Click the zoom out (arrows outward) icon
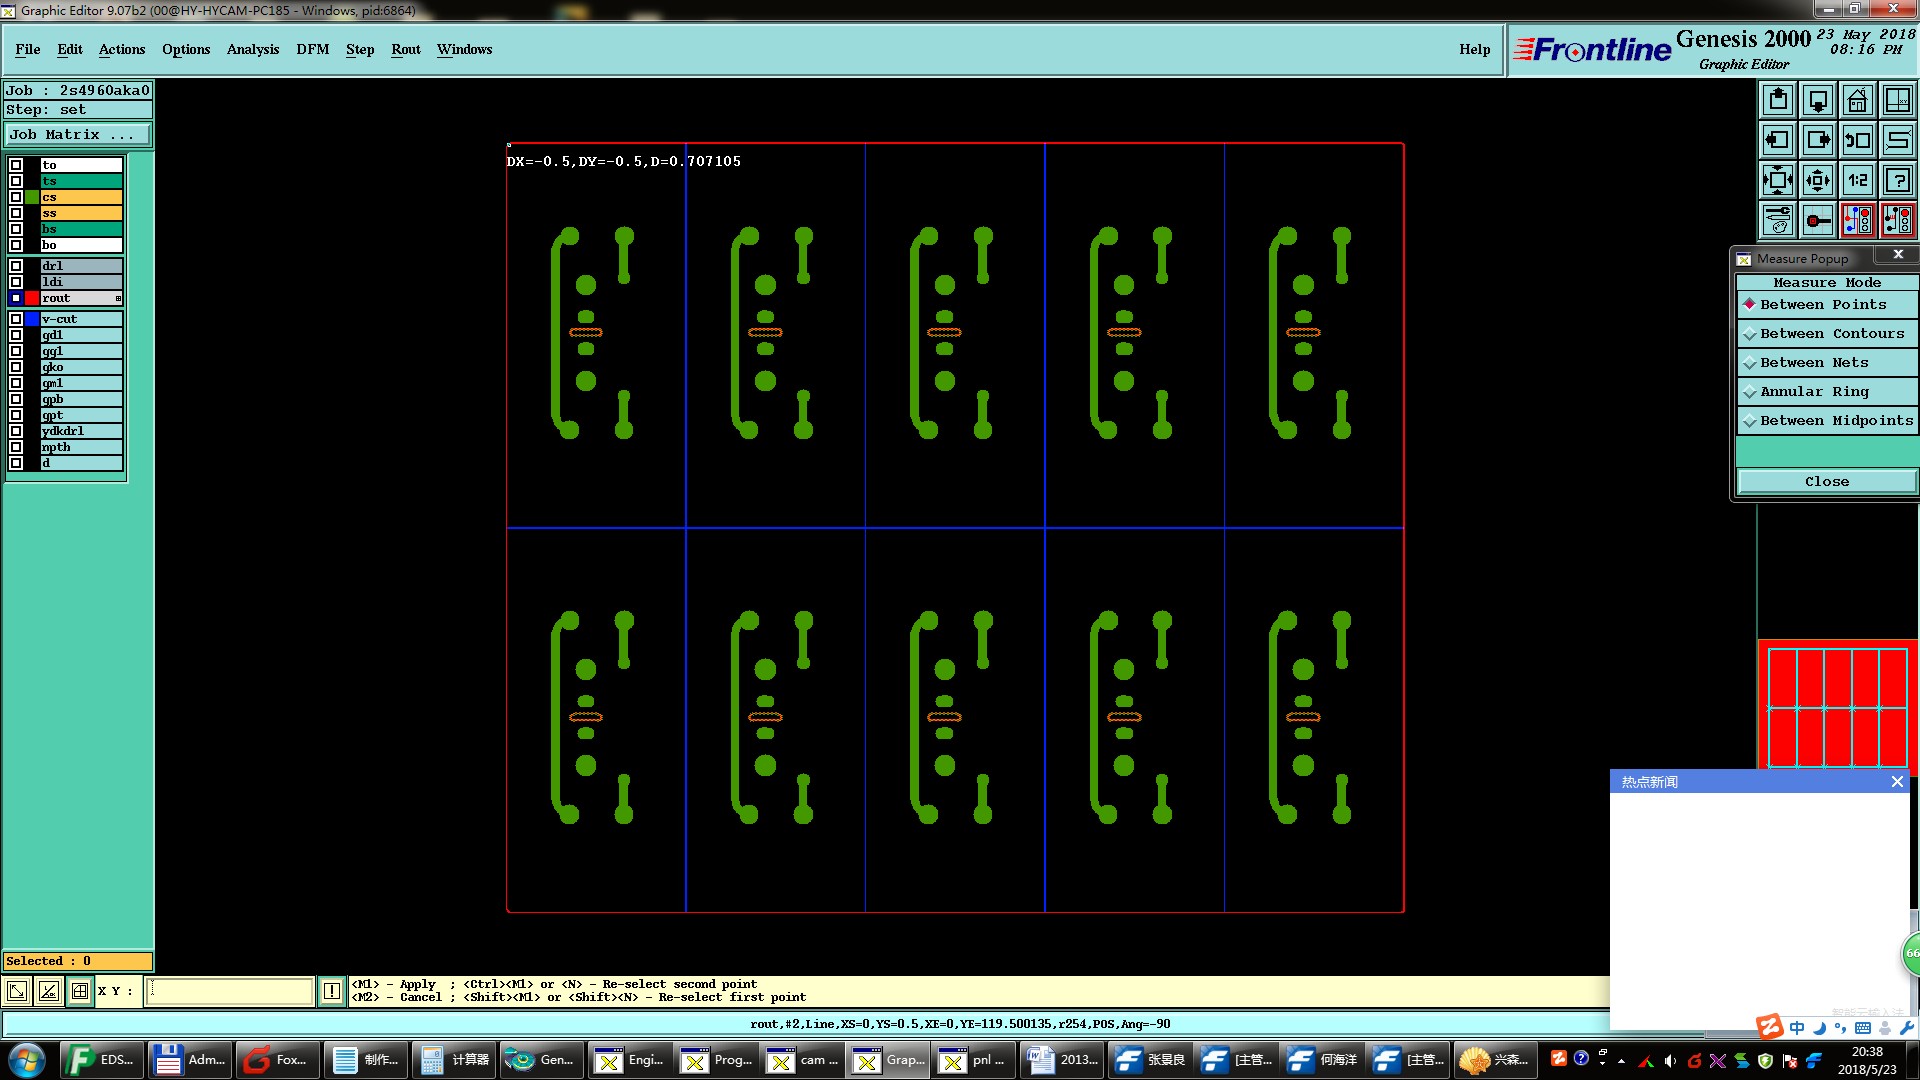Screen dimensions: 1920x1080 [1817, 180]
